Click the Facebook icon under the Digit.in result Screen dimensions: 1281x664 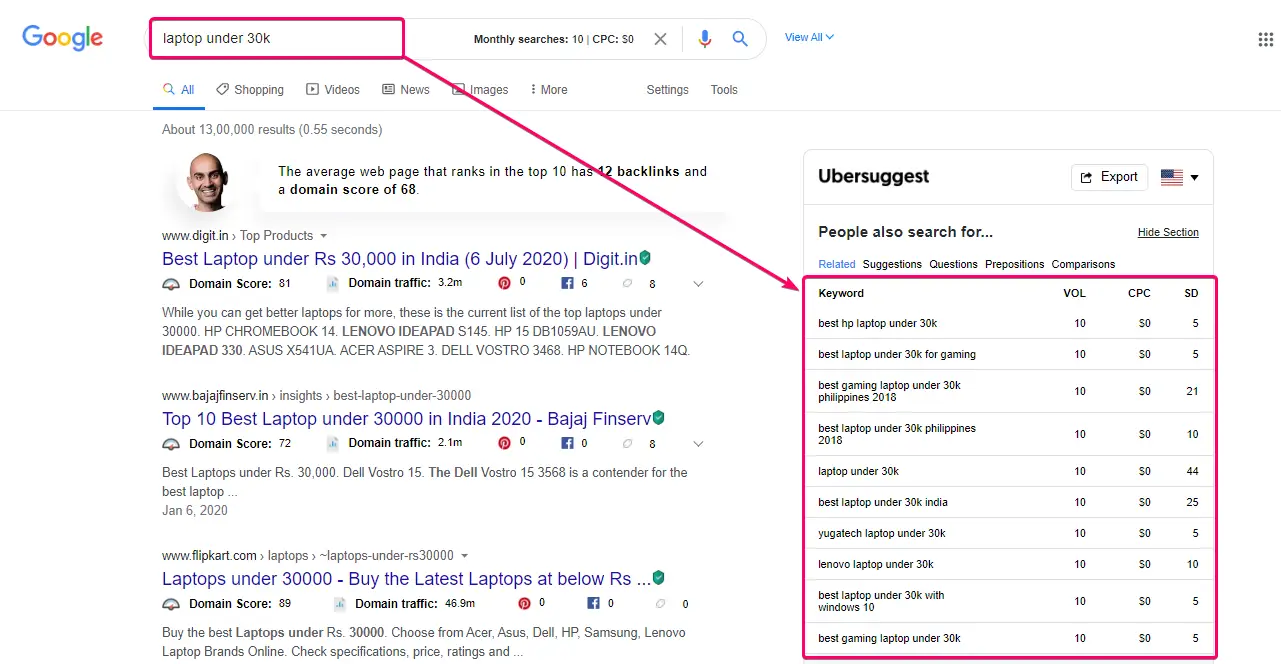pyautogui.click(x=567, y=283)
